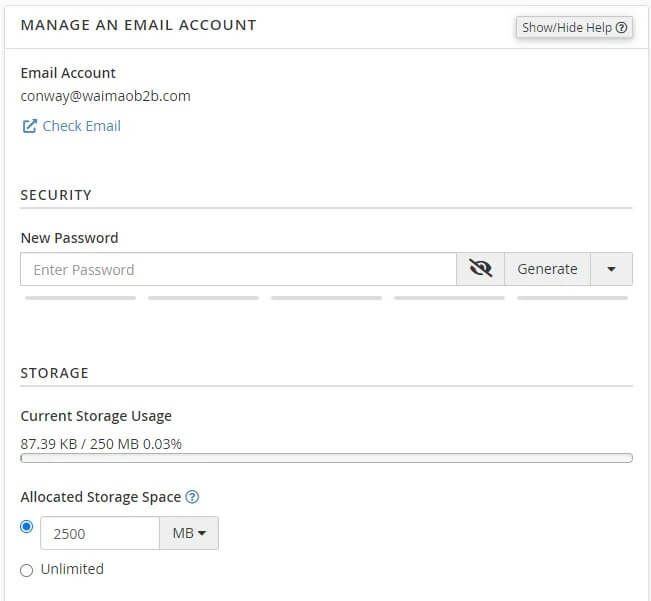
Task: Click the New Password label
Action: point(69,238)
